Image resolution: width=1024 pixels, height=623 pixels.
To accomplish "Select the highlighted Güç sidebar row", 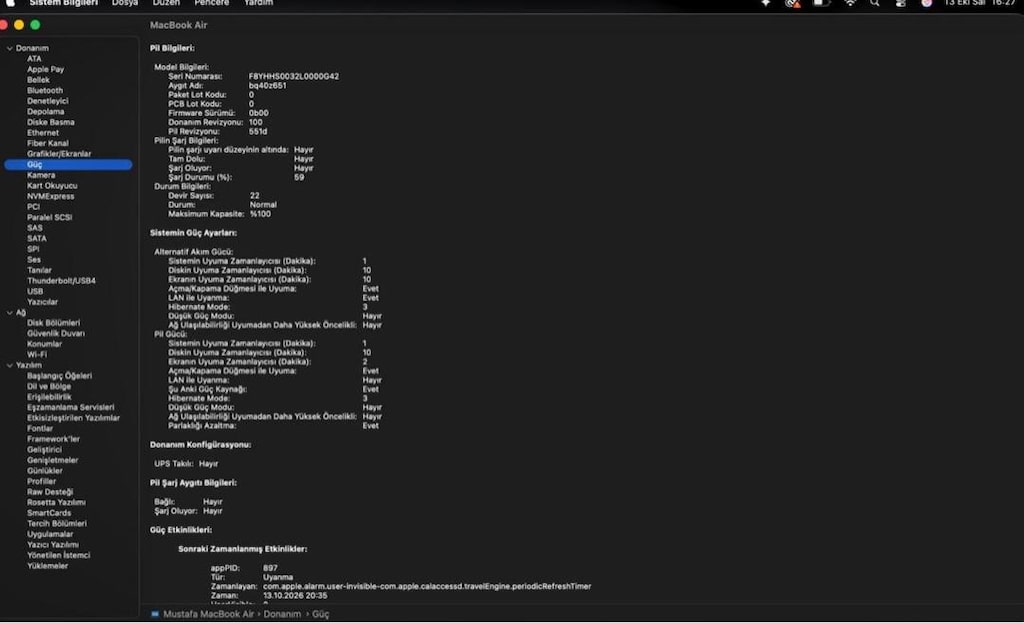I will pyautogui.click(x=68, y=165).
